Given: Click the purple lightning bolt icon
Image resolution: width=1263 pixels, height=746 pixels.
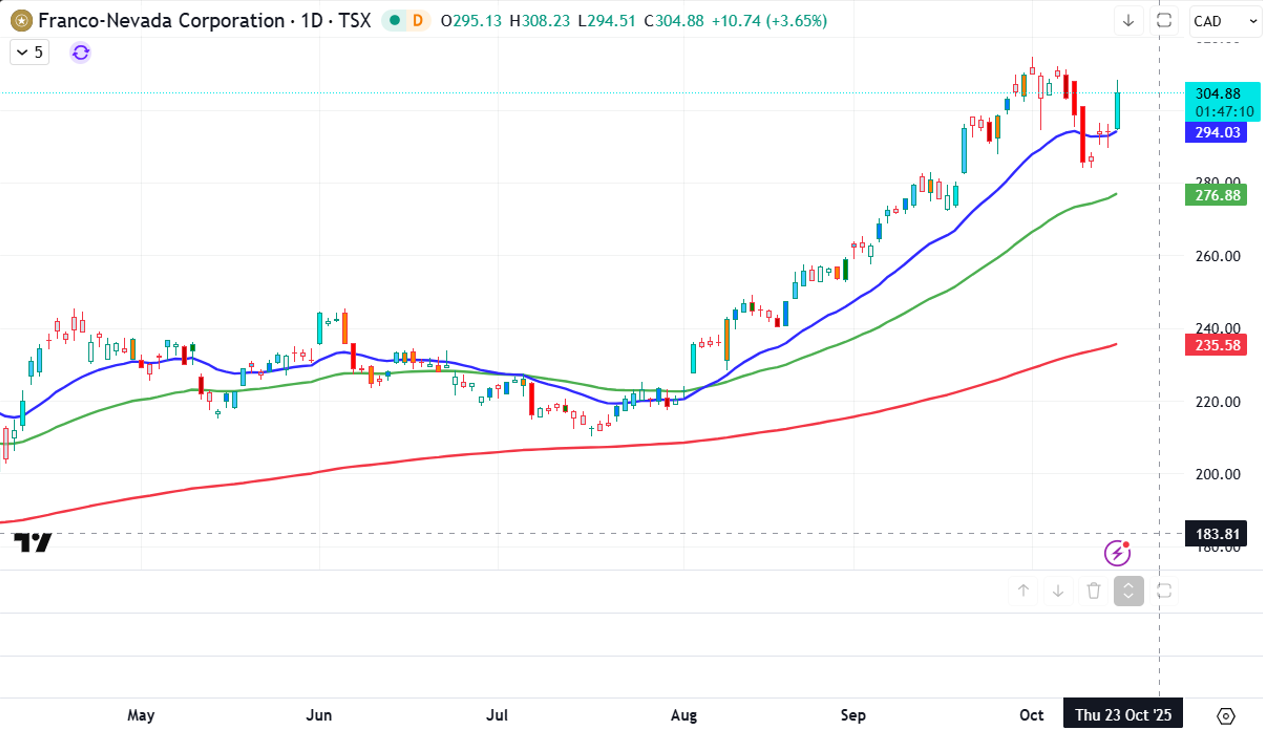Looking at the screenshot, I should (x=1117, y=552).
